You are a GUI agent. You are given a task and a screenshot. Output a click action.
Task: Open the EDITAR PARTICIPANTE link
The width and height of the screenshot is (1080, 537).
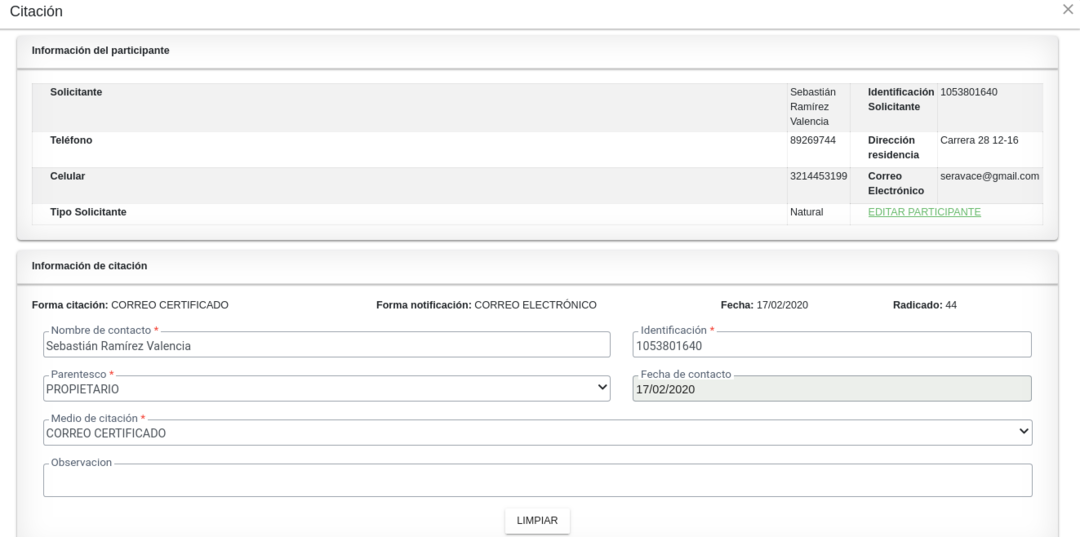pyautogui.click(x=924, y=212)
